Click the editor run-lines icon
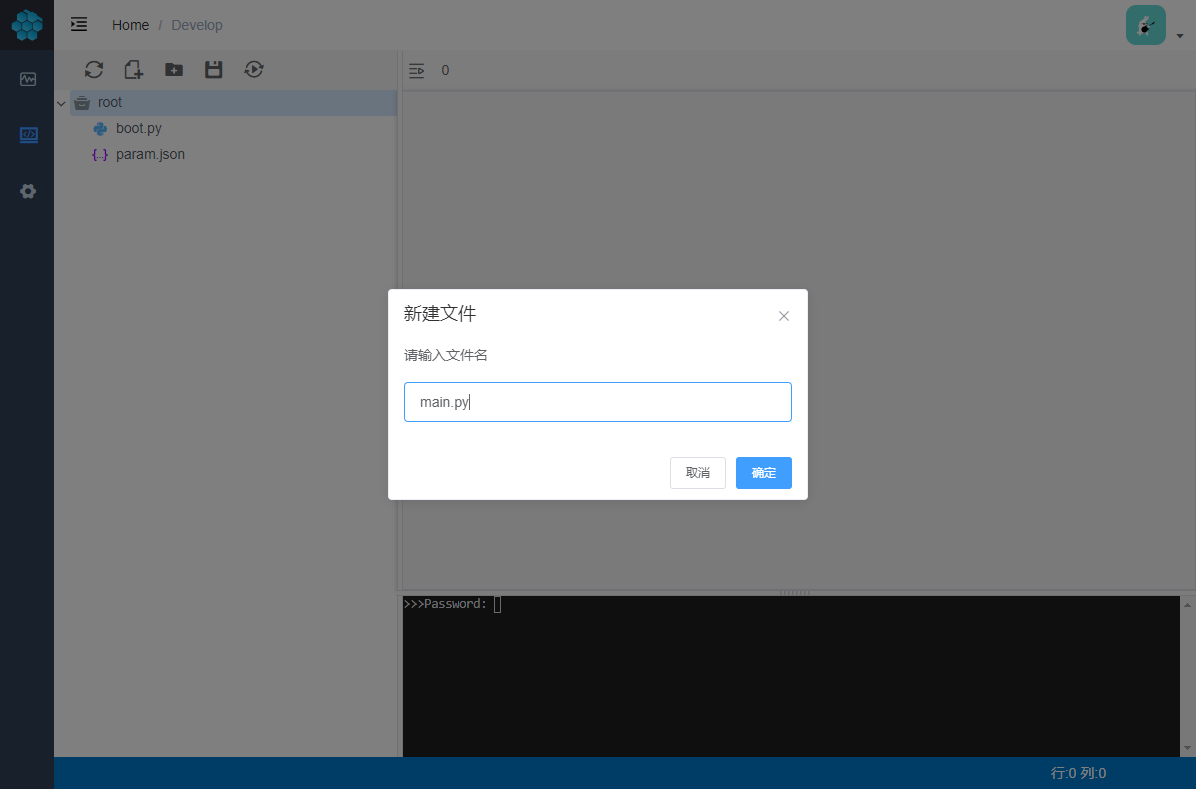Viewport: 1196px width, 789px height. coord(416,71)
